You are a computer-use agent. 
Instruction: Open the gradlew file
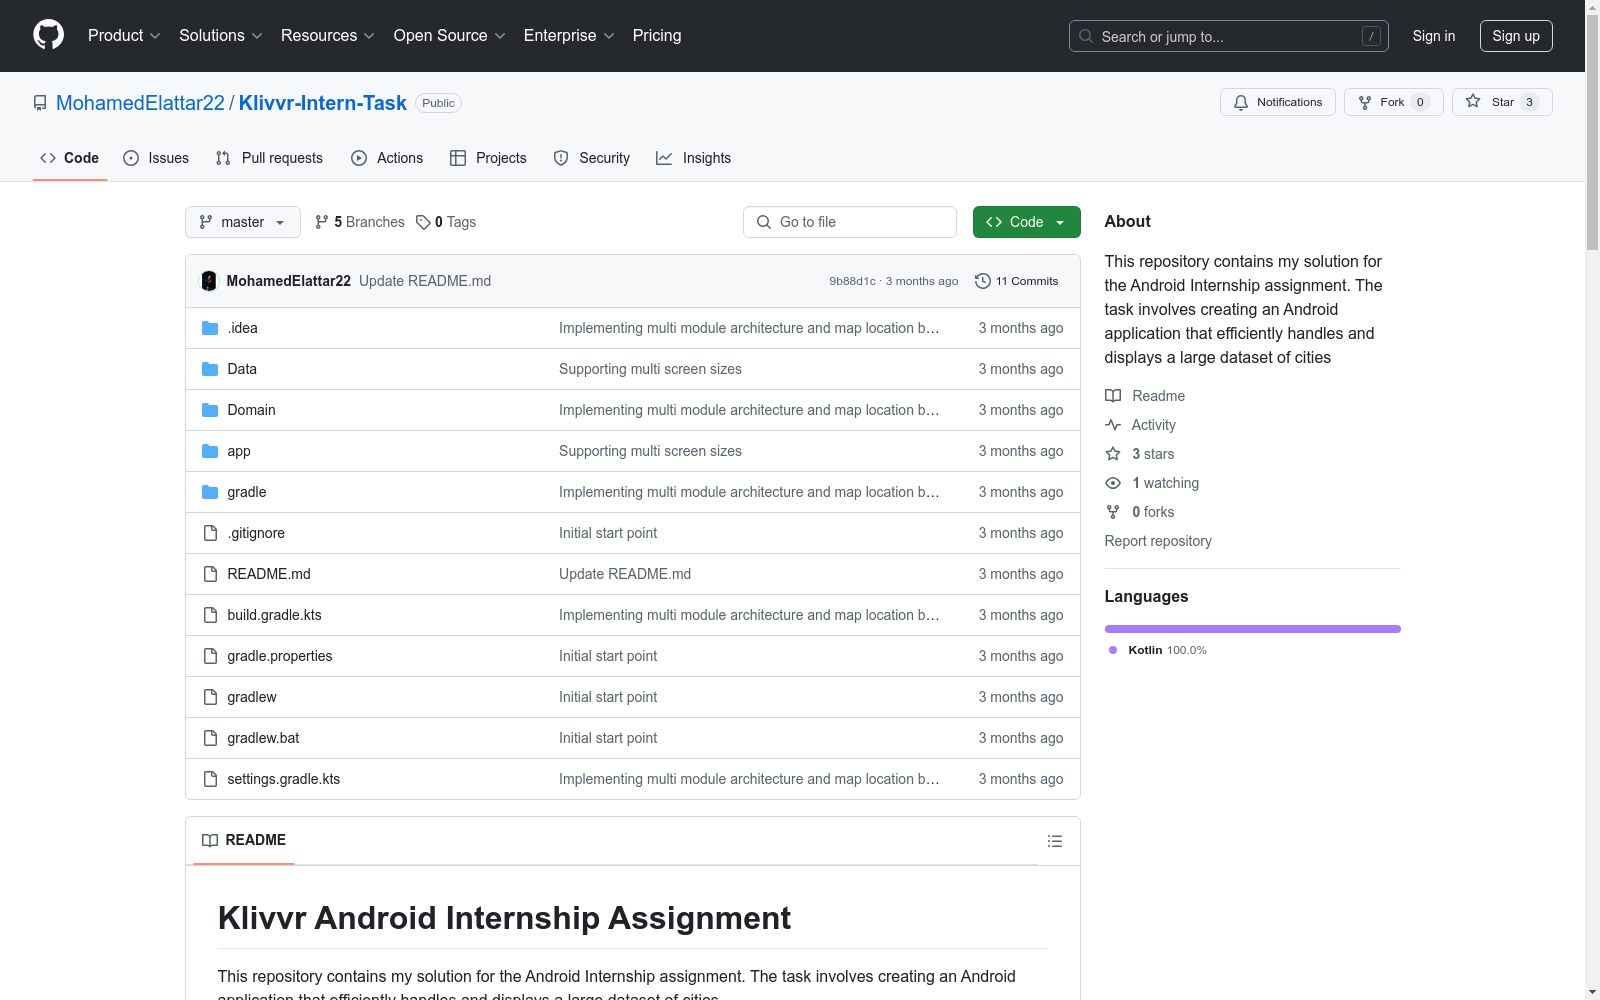252,697
